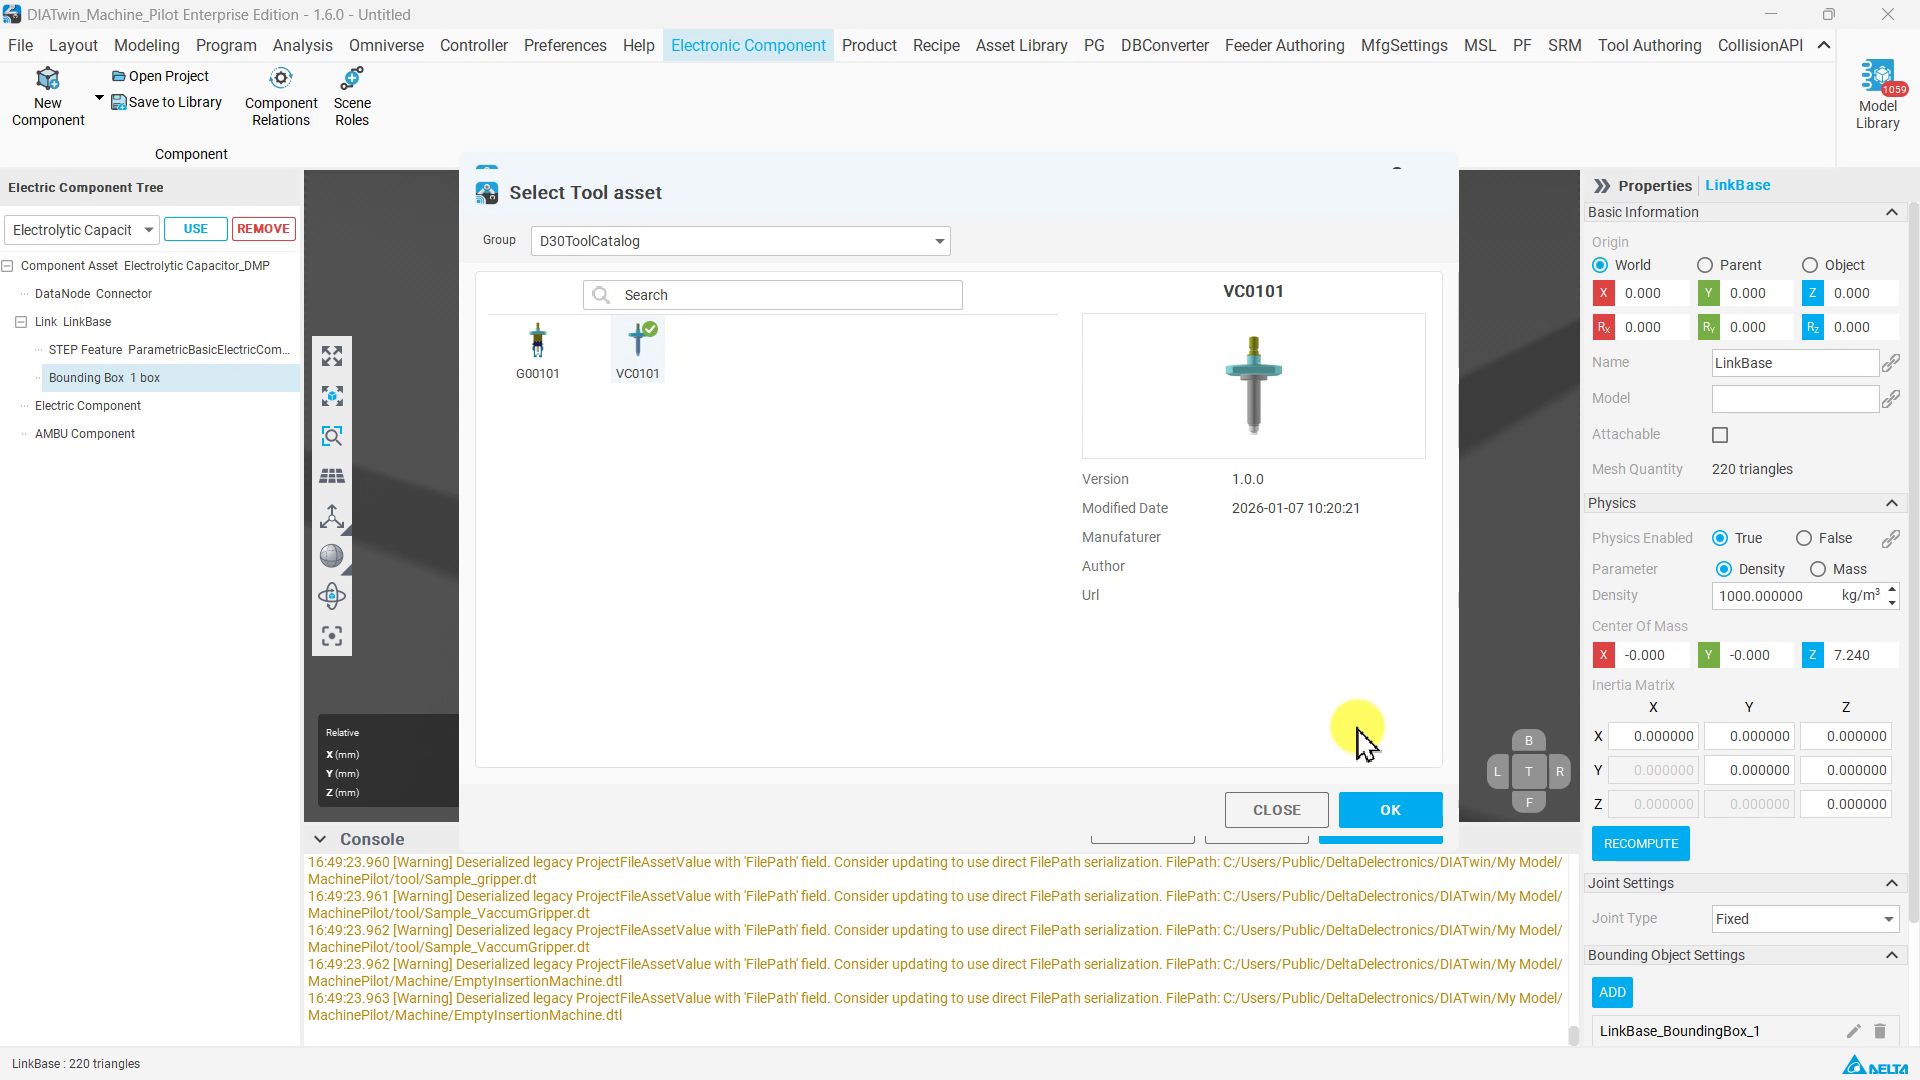Click the coordinate axes viewport icon
Viewport: 1920px width, 1080px height.
point(332,516)
